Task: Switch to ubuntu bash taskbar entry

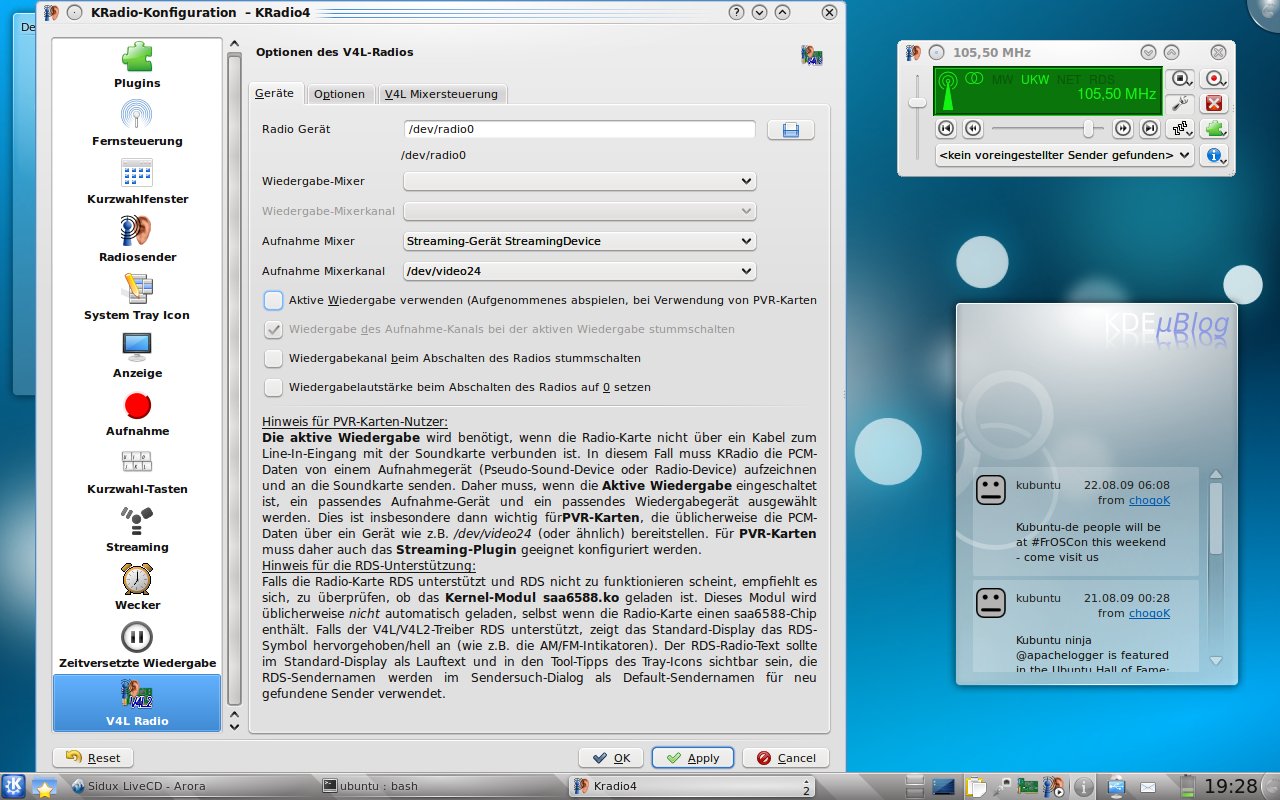Action: coord(440,786)
